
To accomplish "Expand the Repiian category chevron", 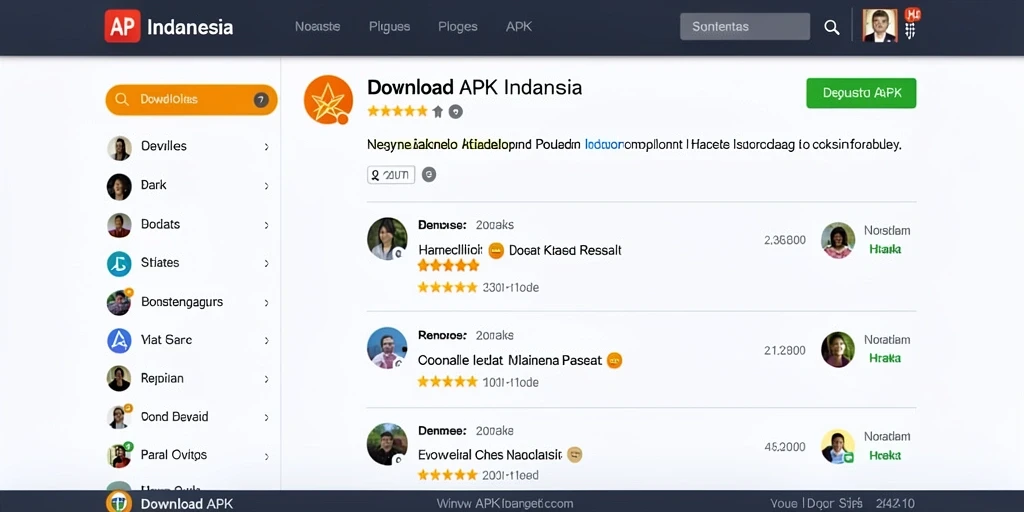I will [266, 379].
